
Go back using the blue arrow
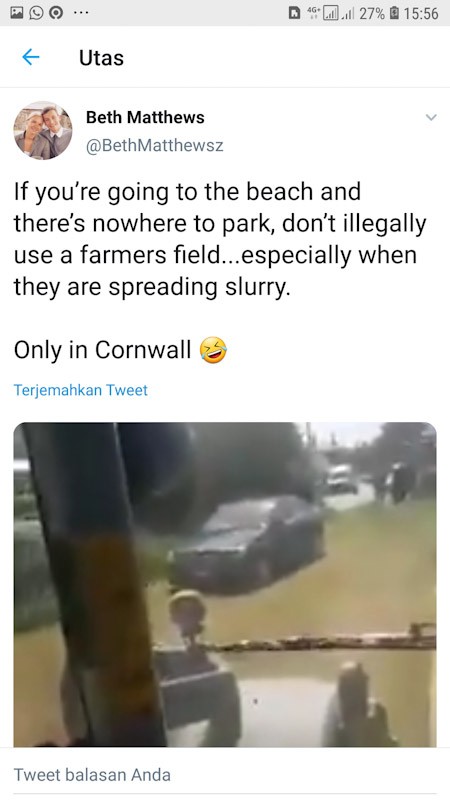point(31,57)
